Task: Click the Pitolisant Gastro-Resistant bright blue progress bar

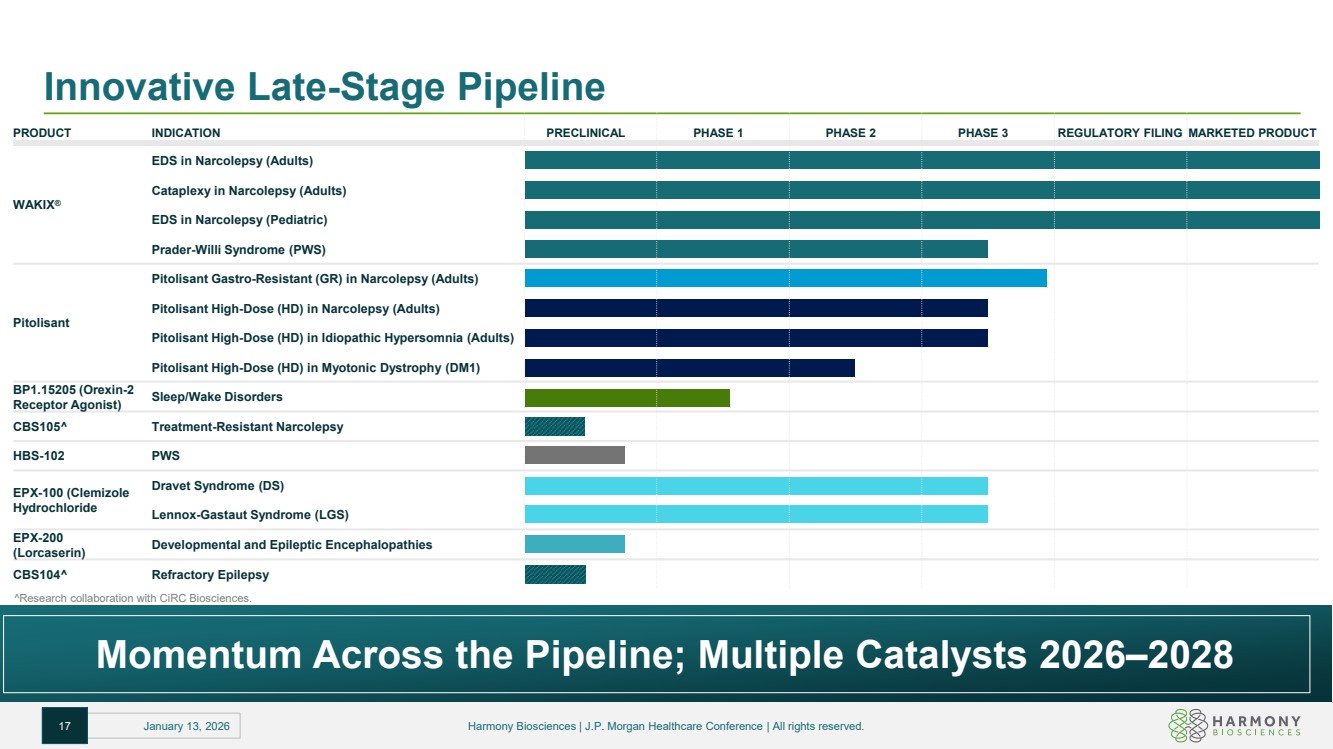Action: [x=785, y=278]
